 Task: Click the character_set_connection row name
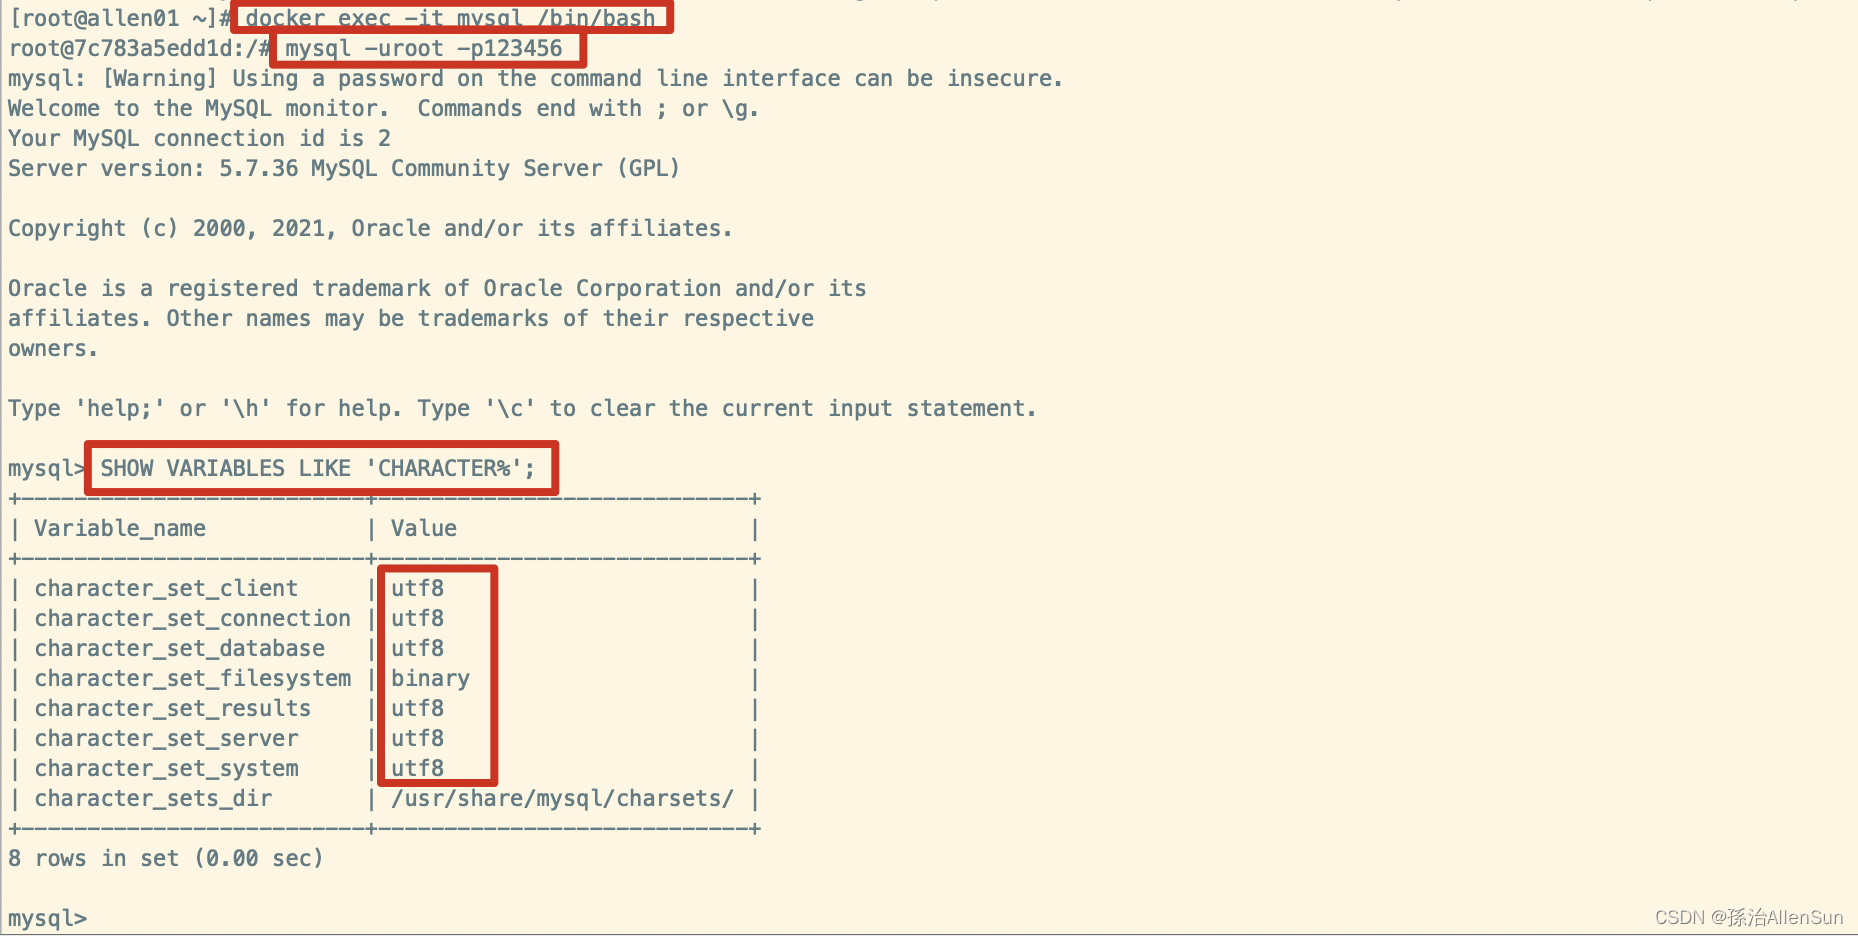coord(193,618)
